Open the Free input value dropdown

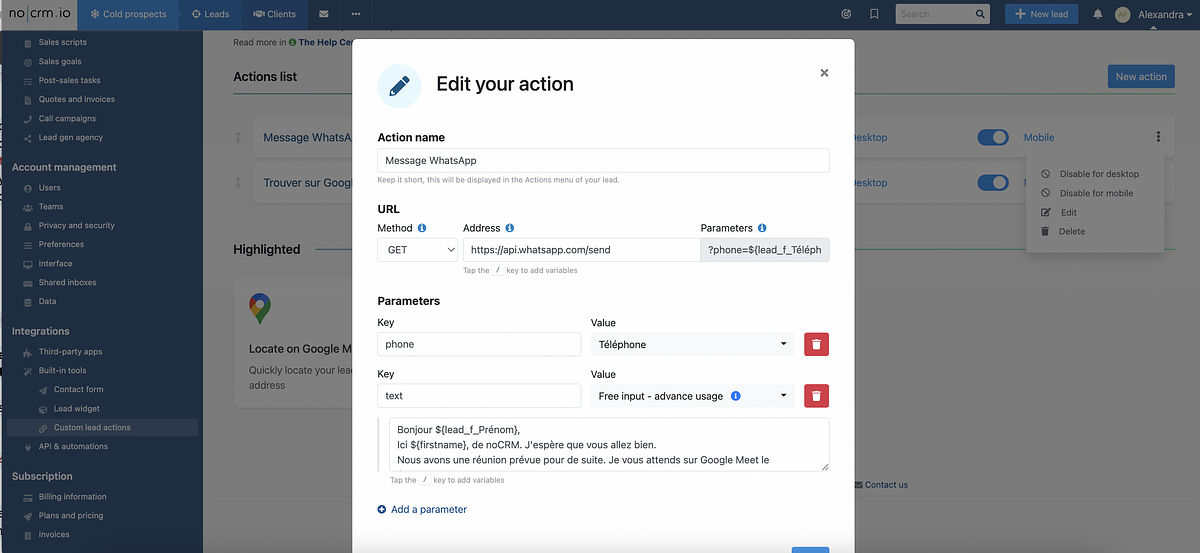(692, 396)
